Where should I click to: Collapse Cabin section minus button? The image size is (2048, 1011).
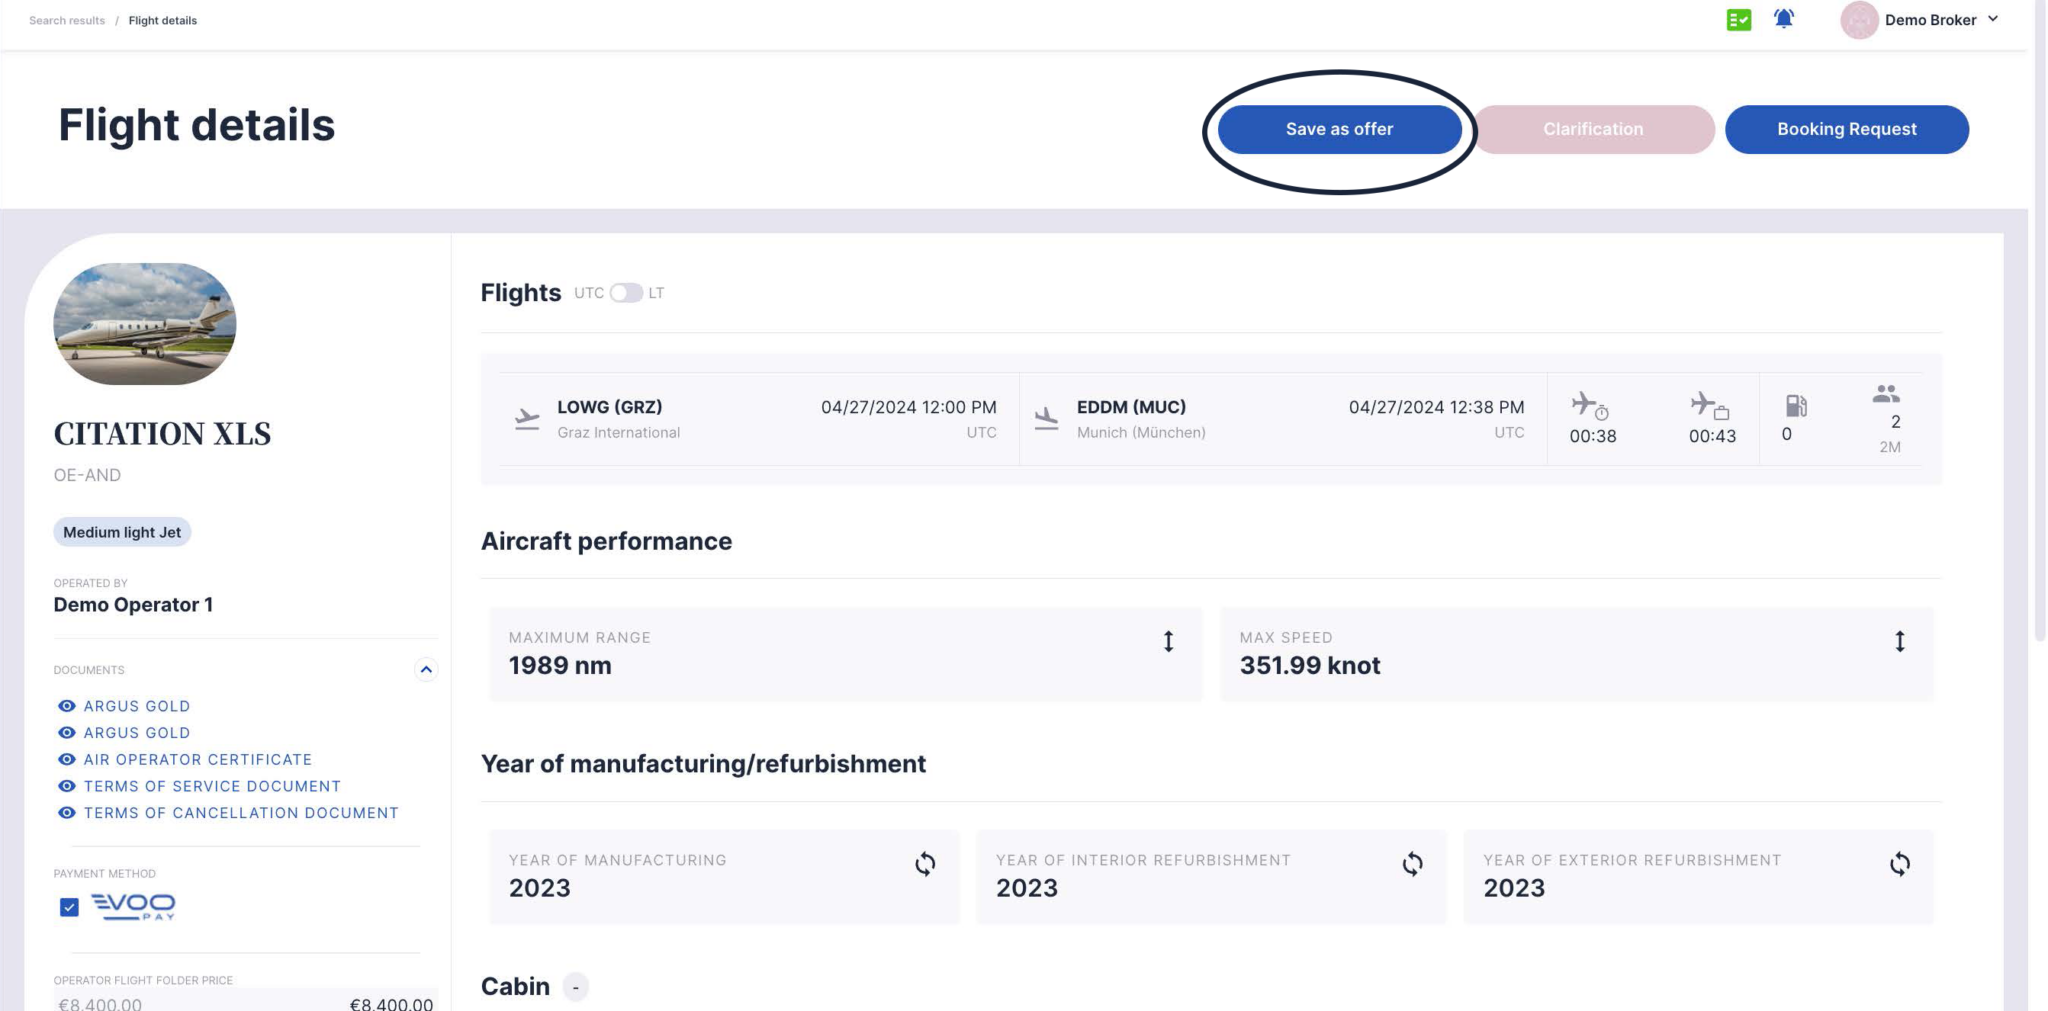tap(576, 987)
